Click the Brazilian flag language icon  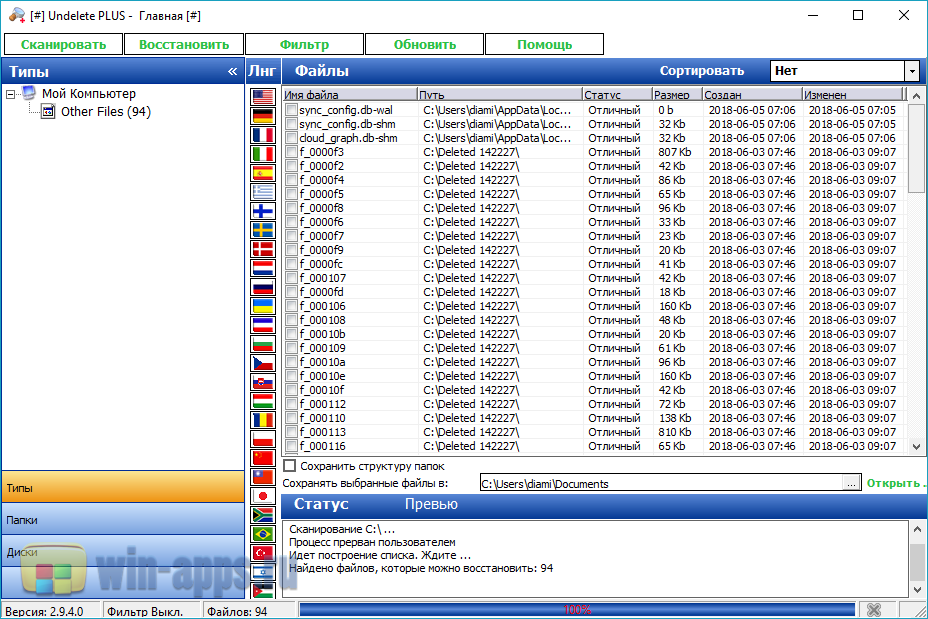coord(263,534)
